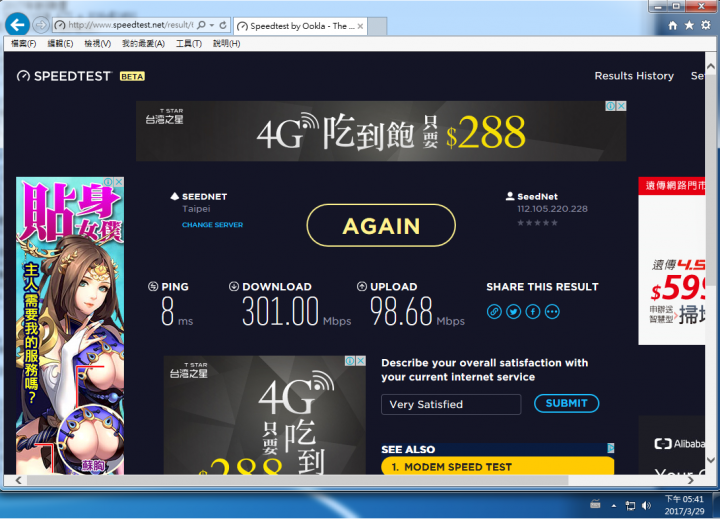Click AdChoices icon beside SEE ALSO
720x519 pixels.
[x=611, y=448]
